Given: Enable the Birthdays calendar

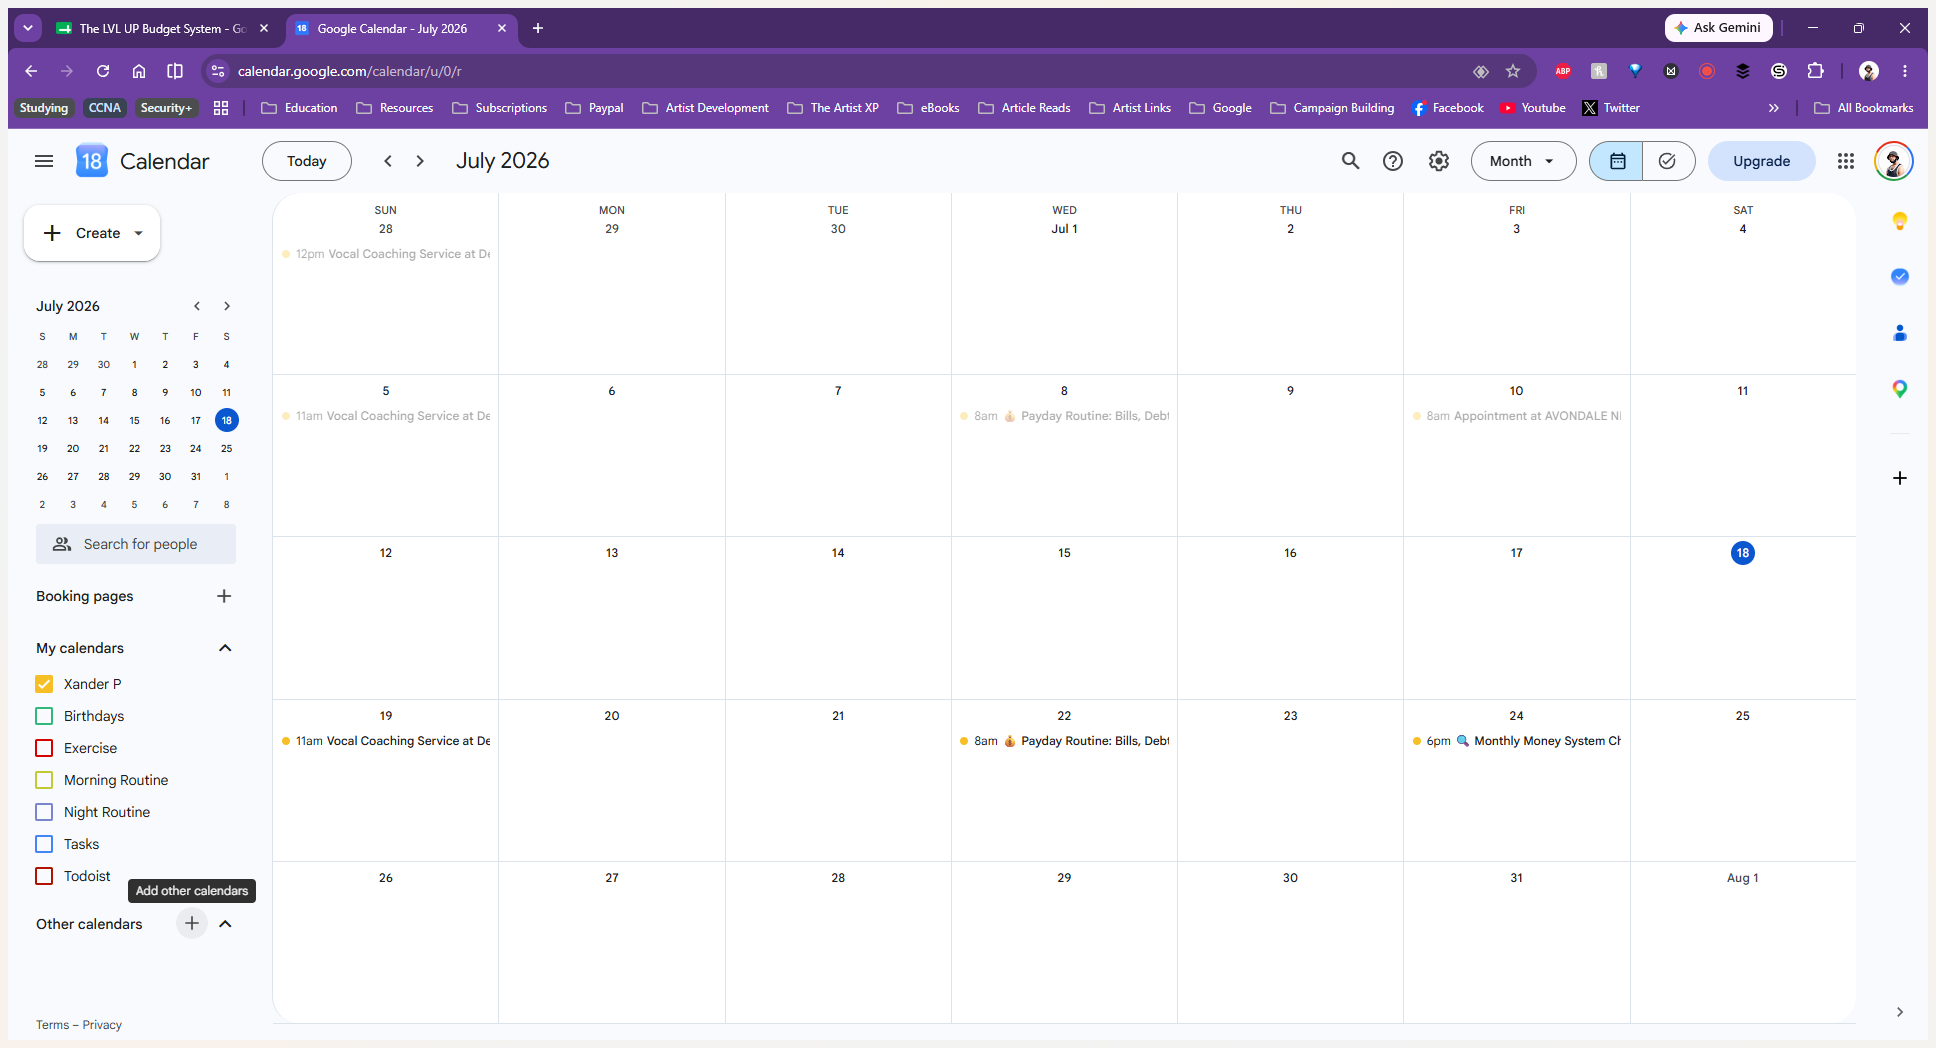Looking at the screenshot, I should click(44, 716).
